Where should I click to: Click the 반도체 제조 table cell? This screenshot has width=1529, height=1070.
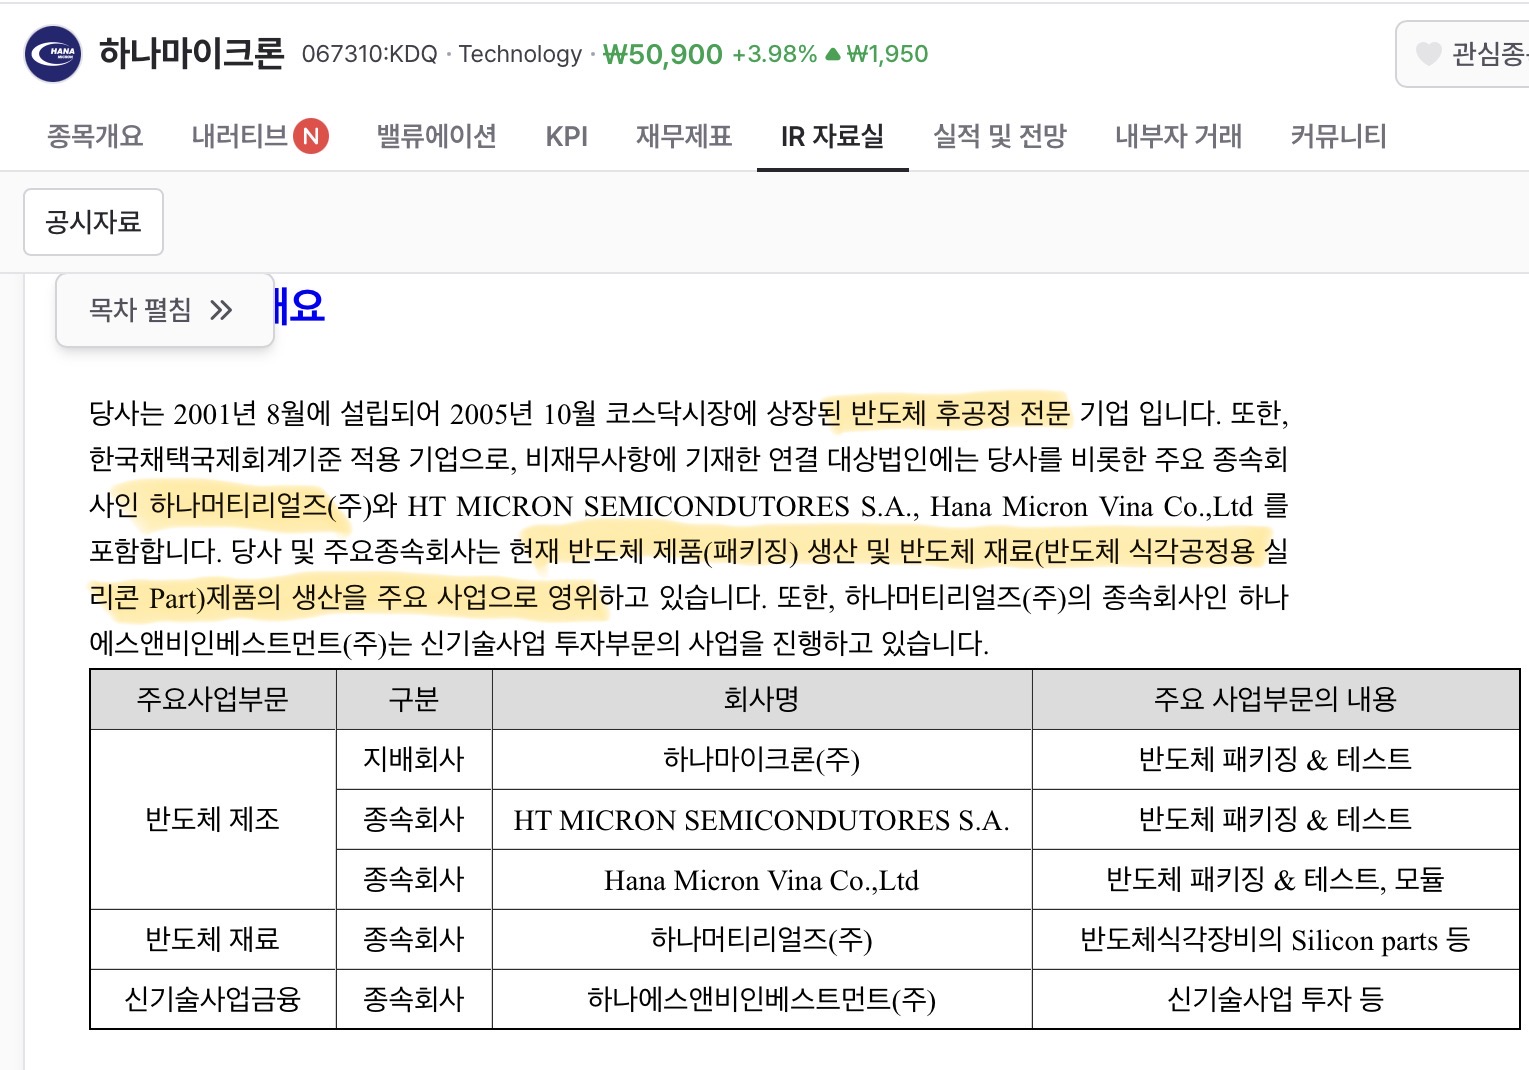[x=213, y=820]
